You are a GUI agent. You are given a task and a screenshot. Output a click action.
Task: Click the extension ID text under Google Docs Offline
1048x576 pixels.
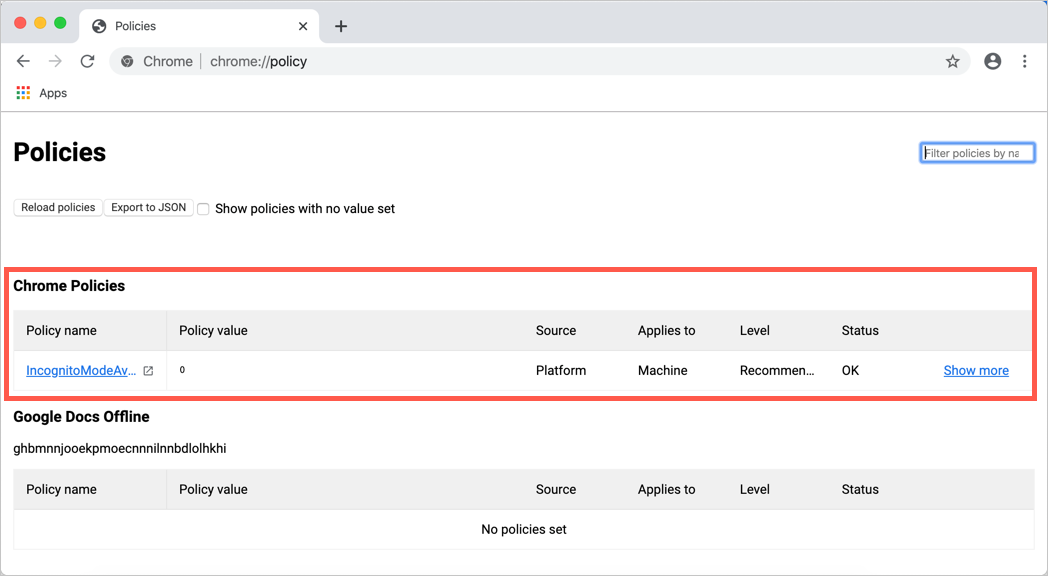click(x=119, y=448)
